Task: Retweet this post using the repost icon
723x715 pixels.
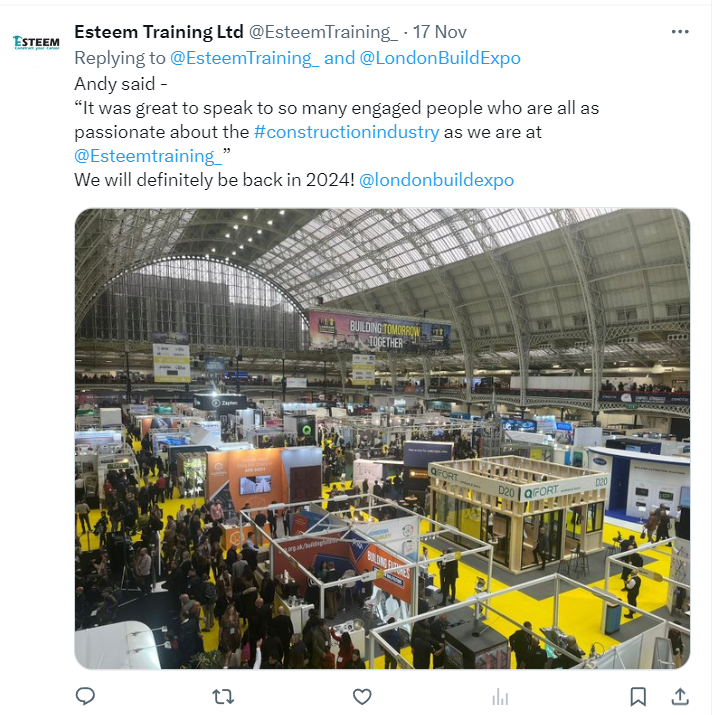Action: (x=223, y=696)
